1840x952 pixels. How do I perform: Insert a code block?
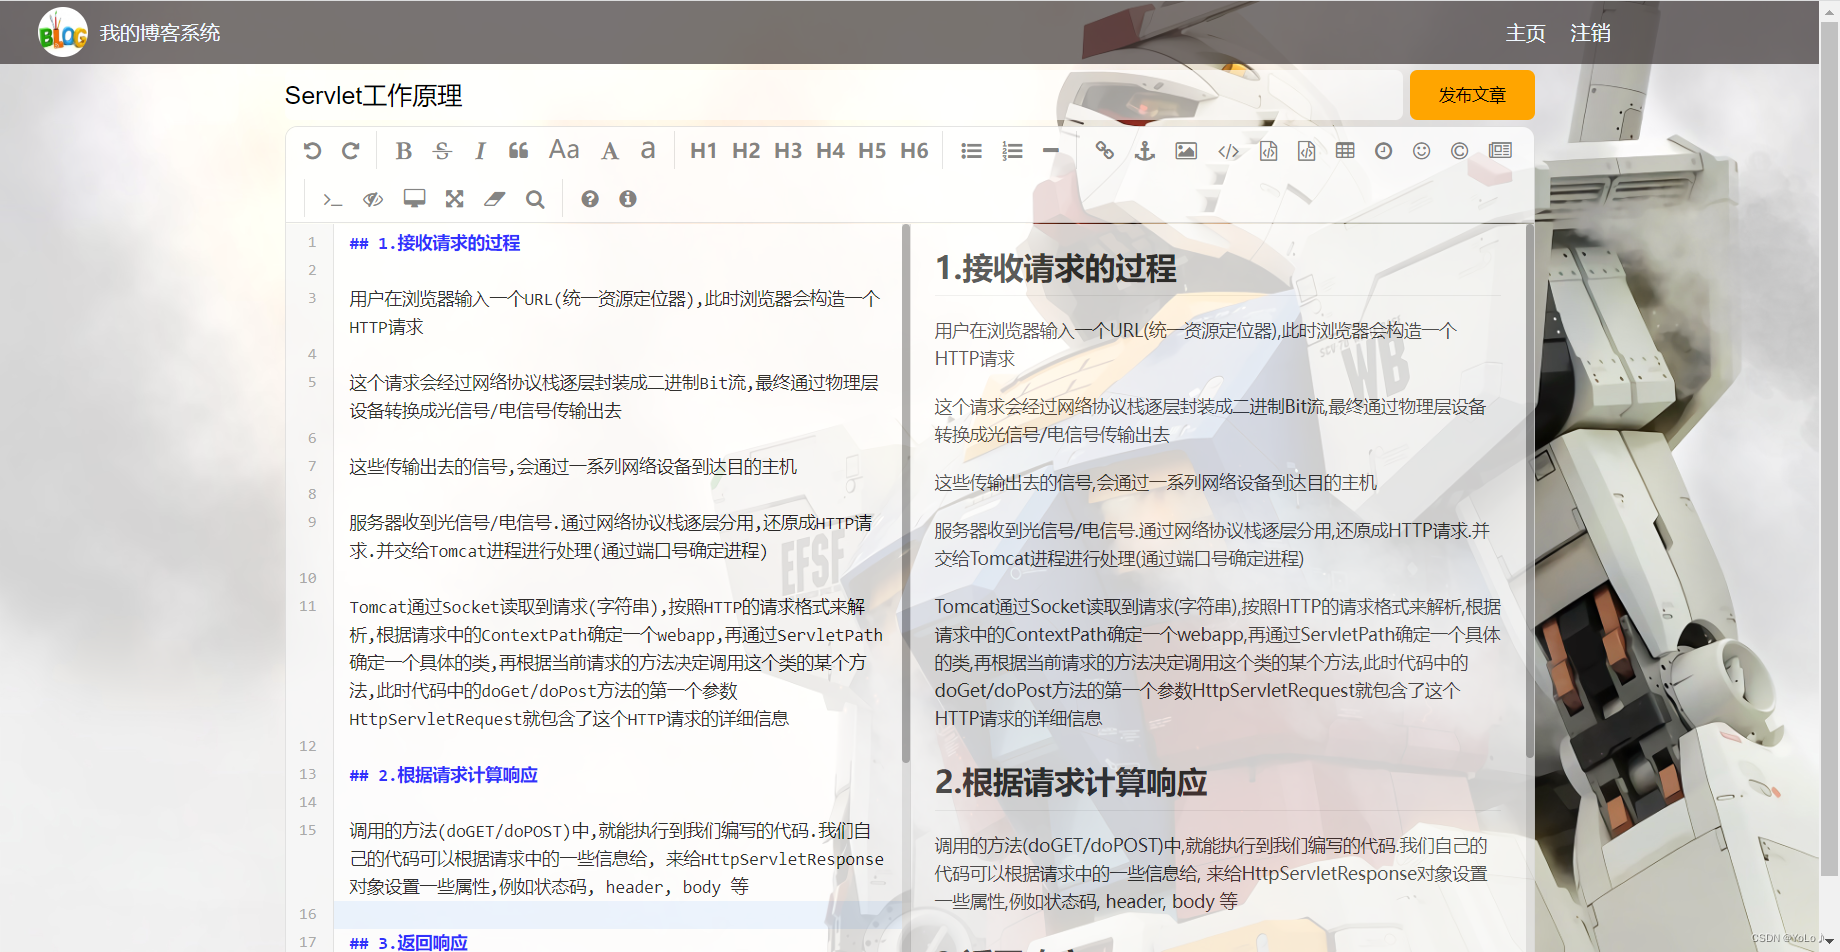point(1306,150)
